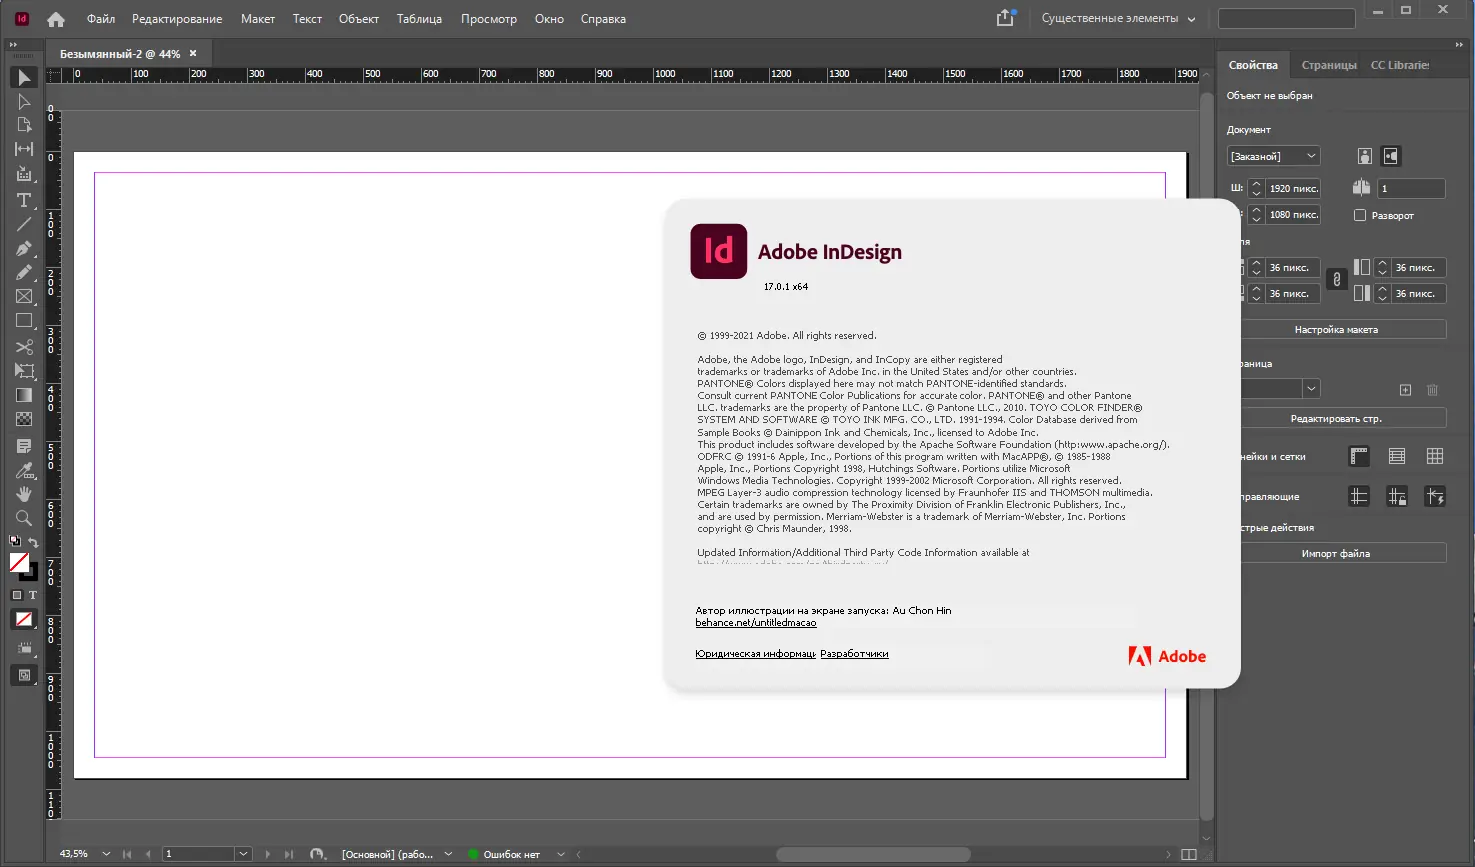Open the Окно menu

tap(549, 18)
